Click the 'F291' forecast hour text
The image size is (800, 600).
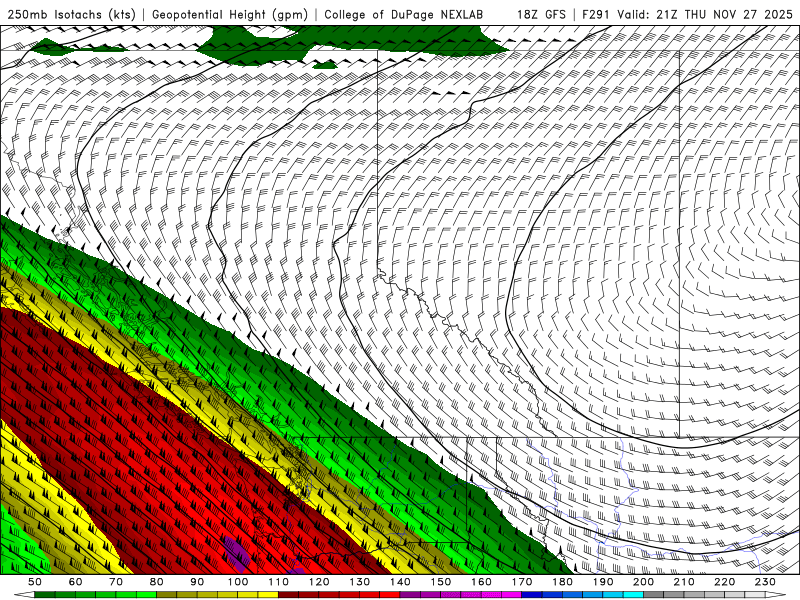(595, 15)
